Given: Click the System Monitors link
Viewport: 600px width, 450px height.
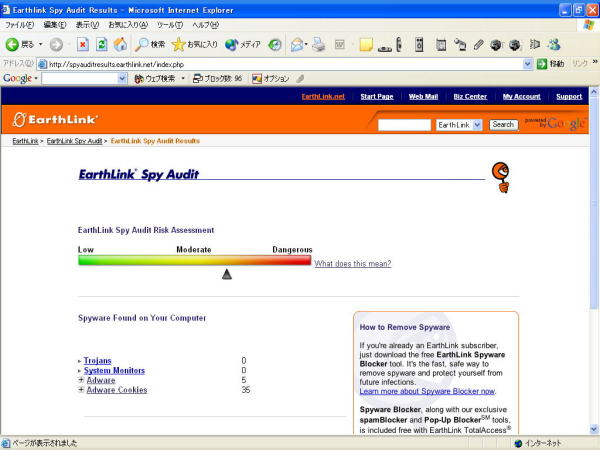Looking at the screenshot, I should [x=114, y=370].
